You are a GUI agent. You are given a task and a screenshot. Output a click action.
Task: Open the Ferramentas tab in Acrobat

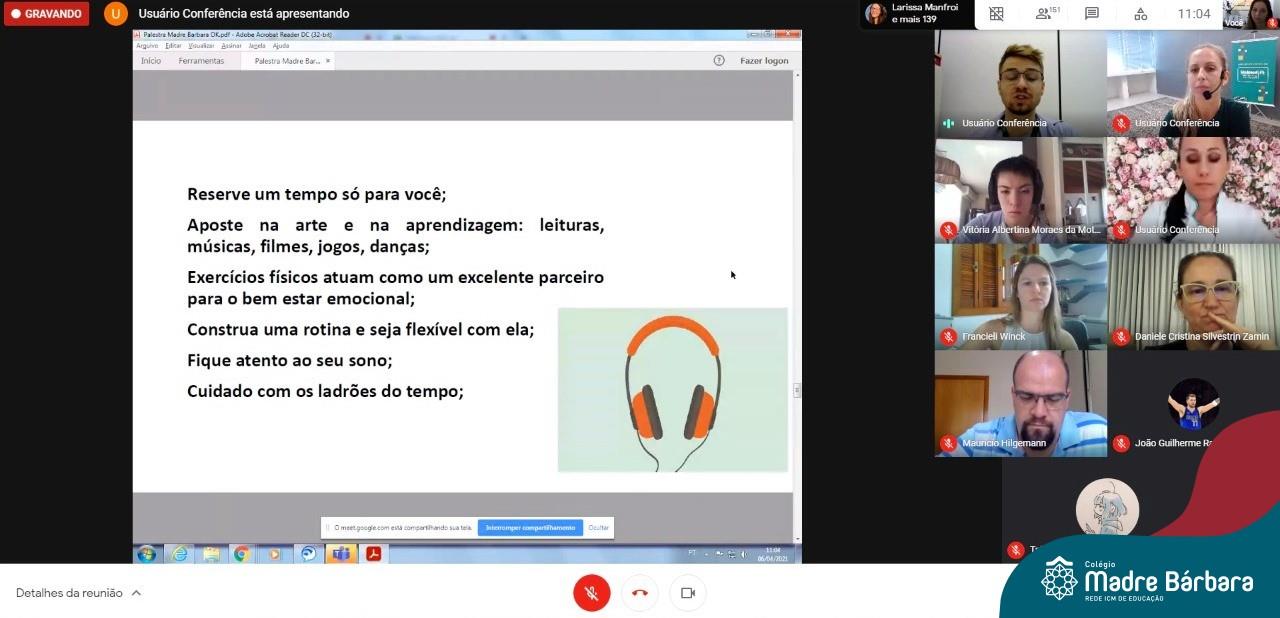(201, 61)
